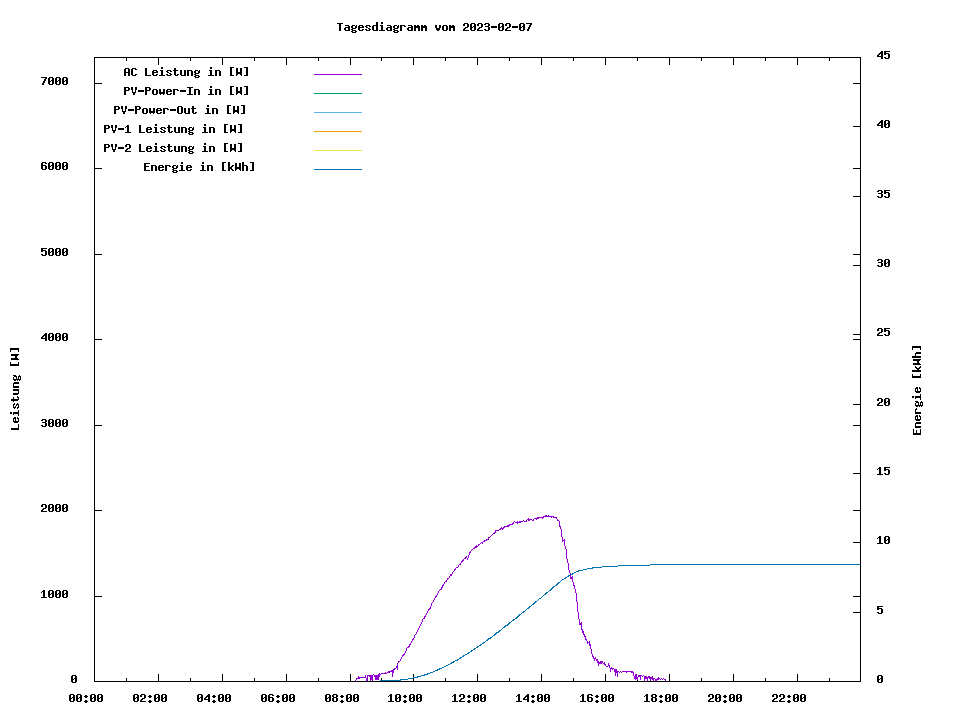Viewport: 960px width, 720px height.
Task: Click the 'Leistung [W]' left axis title
Action: point(15,389)
